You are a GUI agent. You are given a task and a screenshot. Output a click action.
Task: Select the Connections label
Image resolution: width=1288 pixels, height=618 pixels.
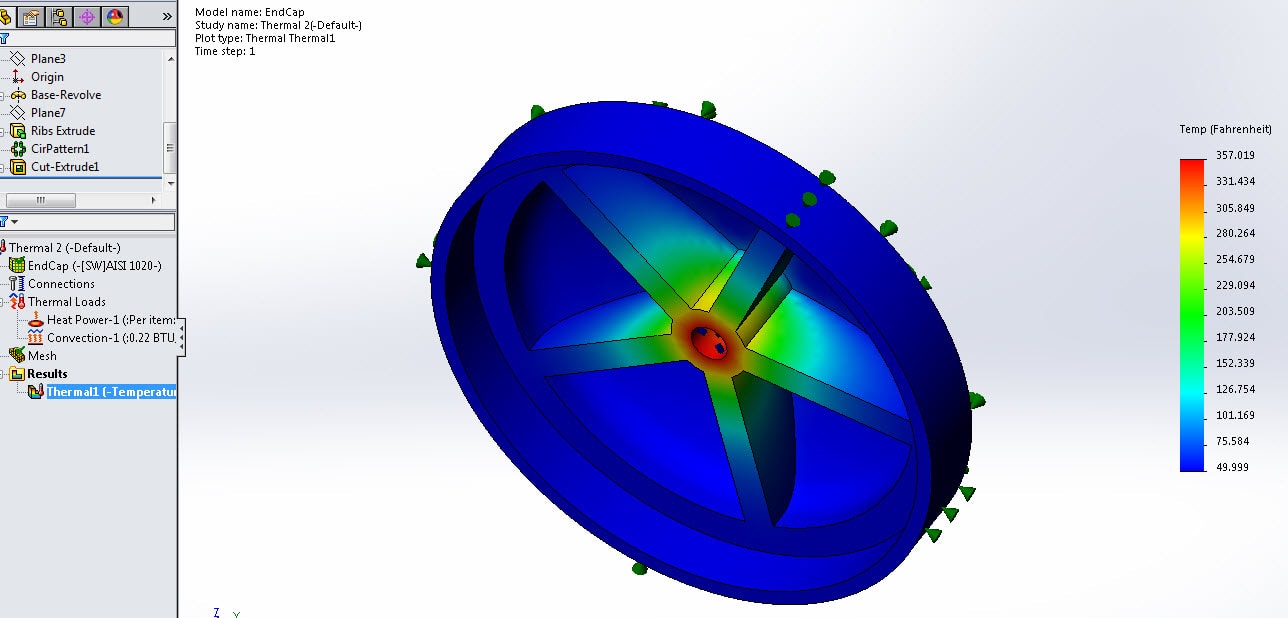(x=62, y=284)
